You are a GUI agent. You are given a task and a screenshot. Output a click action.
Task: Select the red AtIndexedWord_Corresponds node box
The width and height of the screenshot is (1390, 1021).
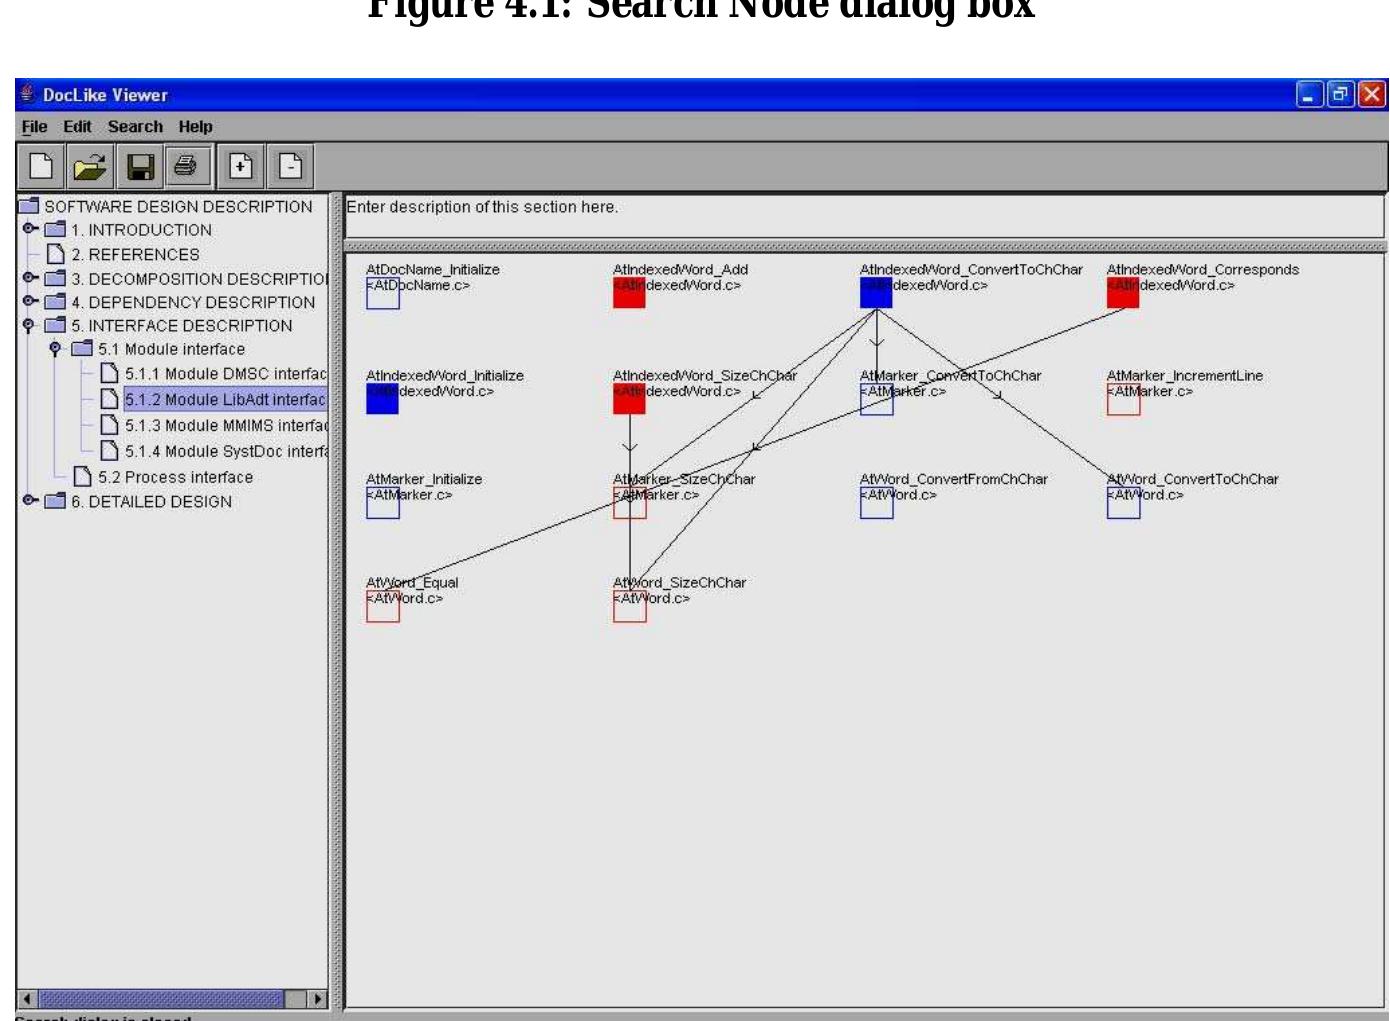click(x=1123, y=293)
